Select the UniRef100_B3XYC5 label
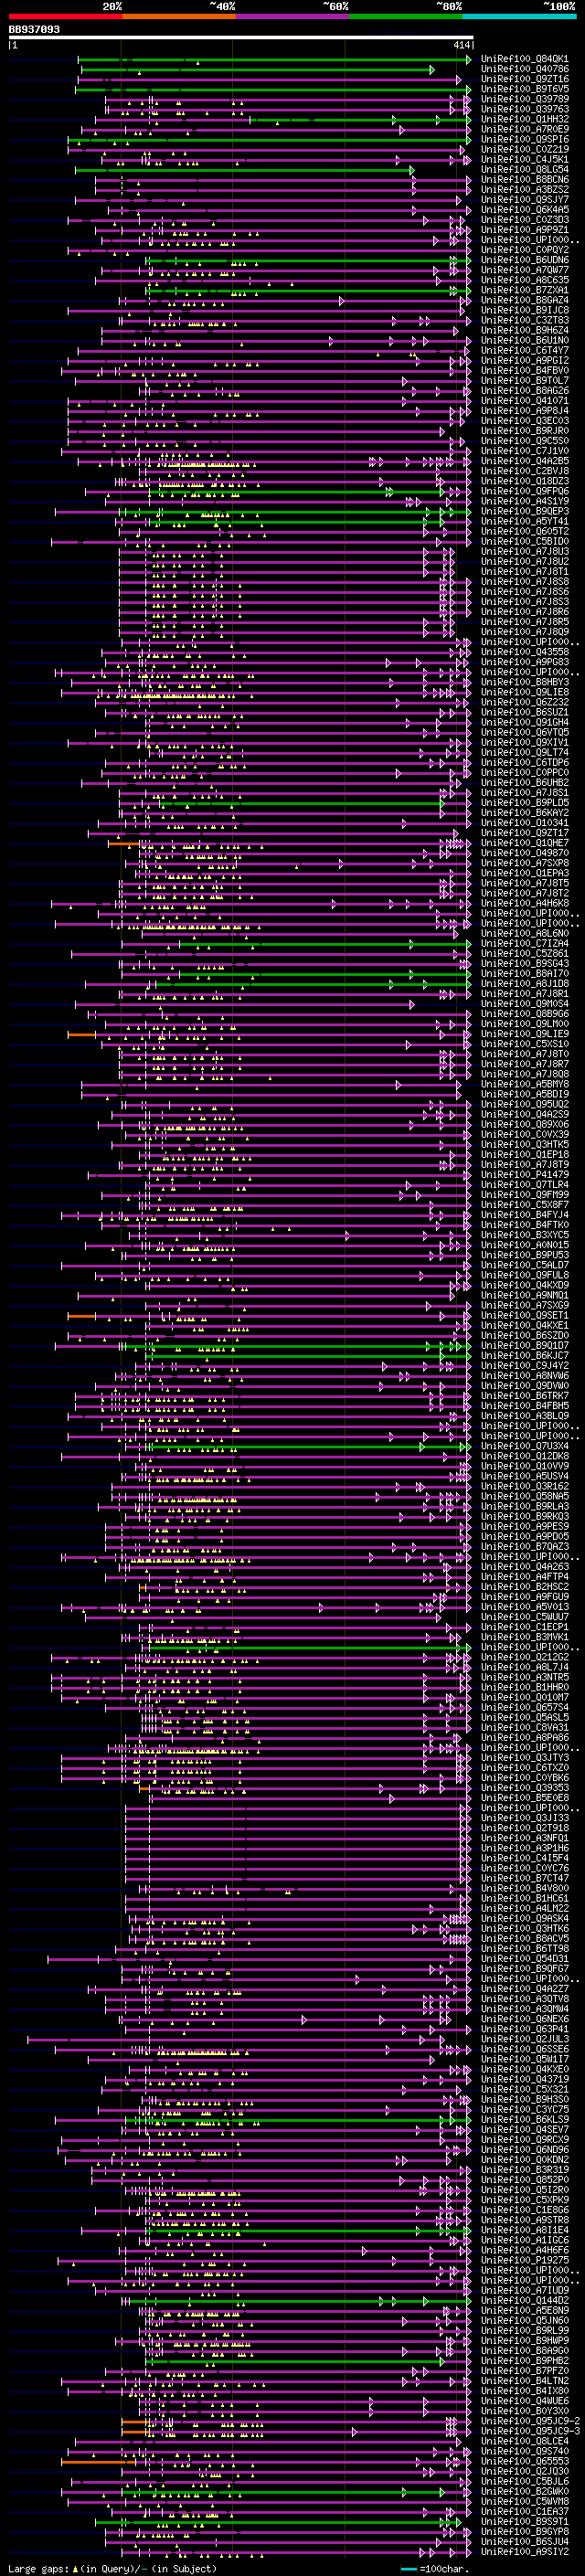 pos(525,1235)
